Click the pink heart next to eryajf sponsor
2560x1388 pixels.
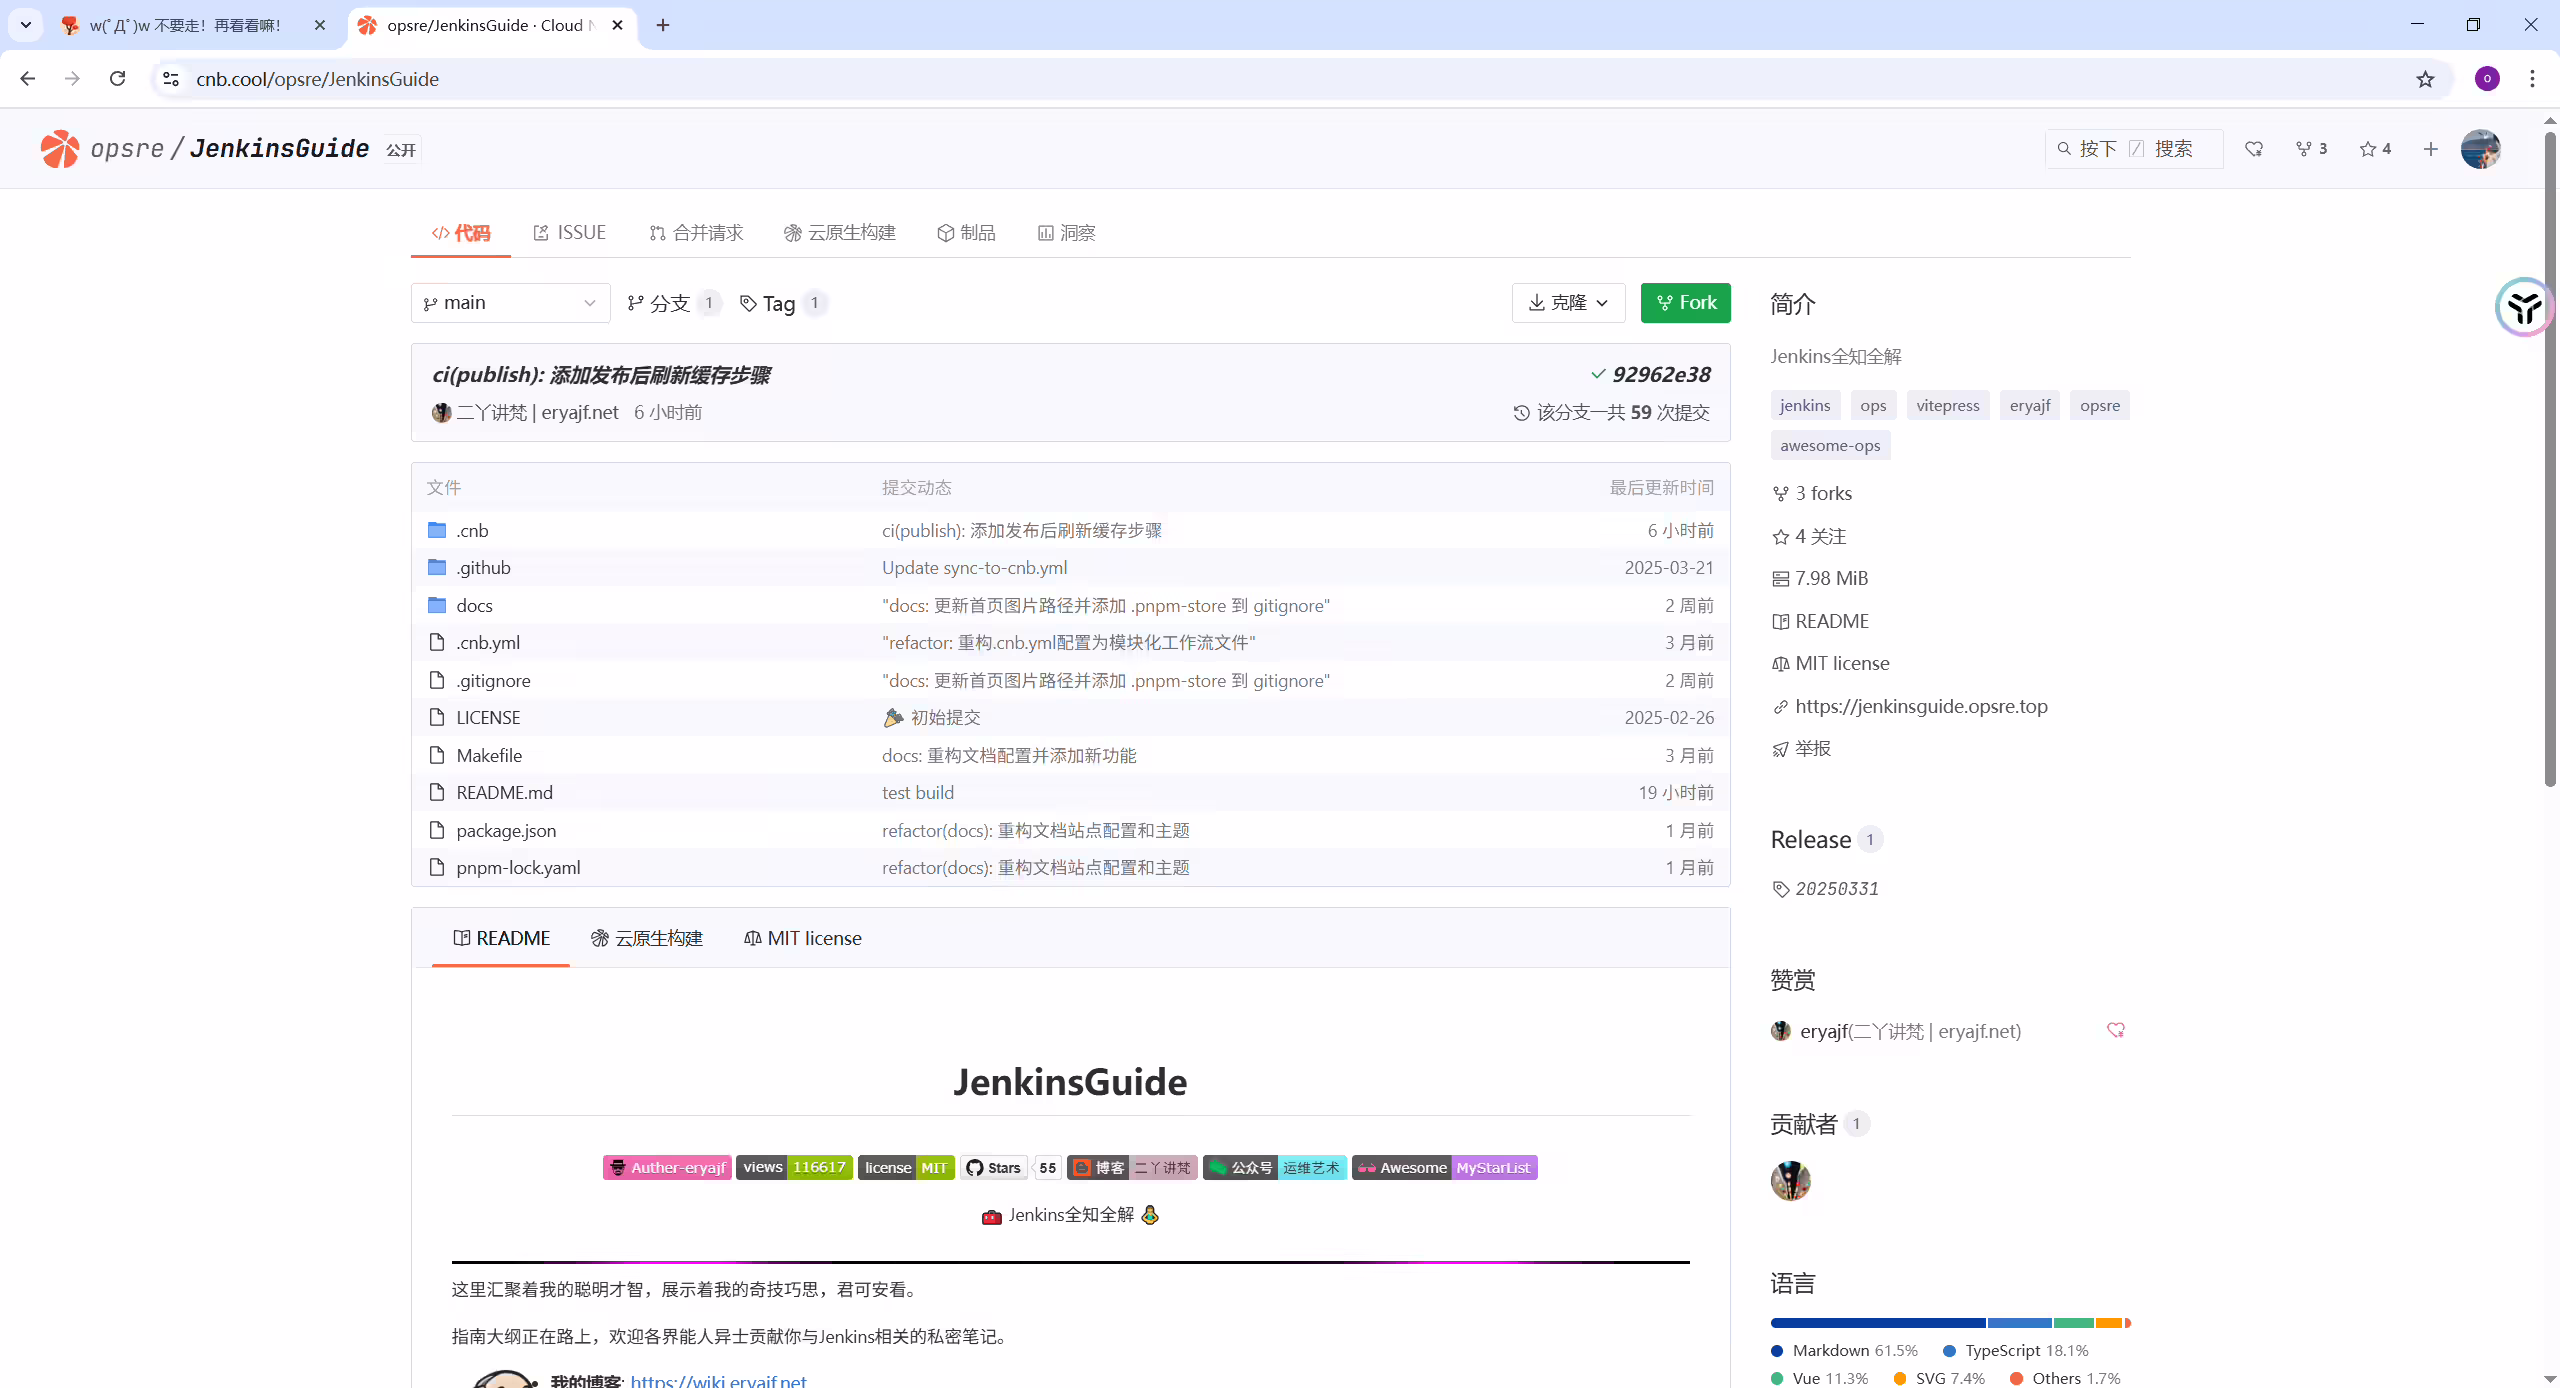[2116, 1030]
